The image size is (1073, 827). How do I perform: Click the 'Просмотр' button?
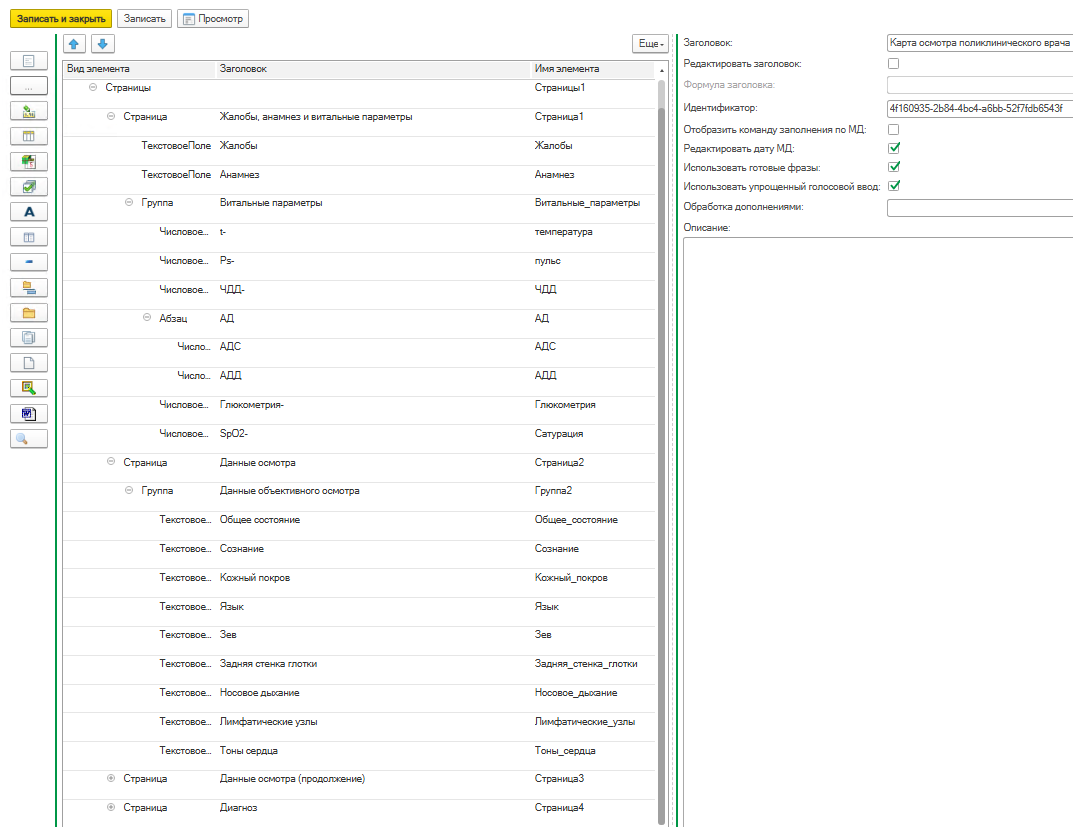(213, 19)
